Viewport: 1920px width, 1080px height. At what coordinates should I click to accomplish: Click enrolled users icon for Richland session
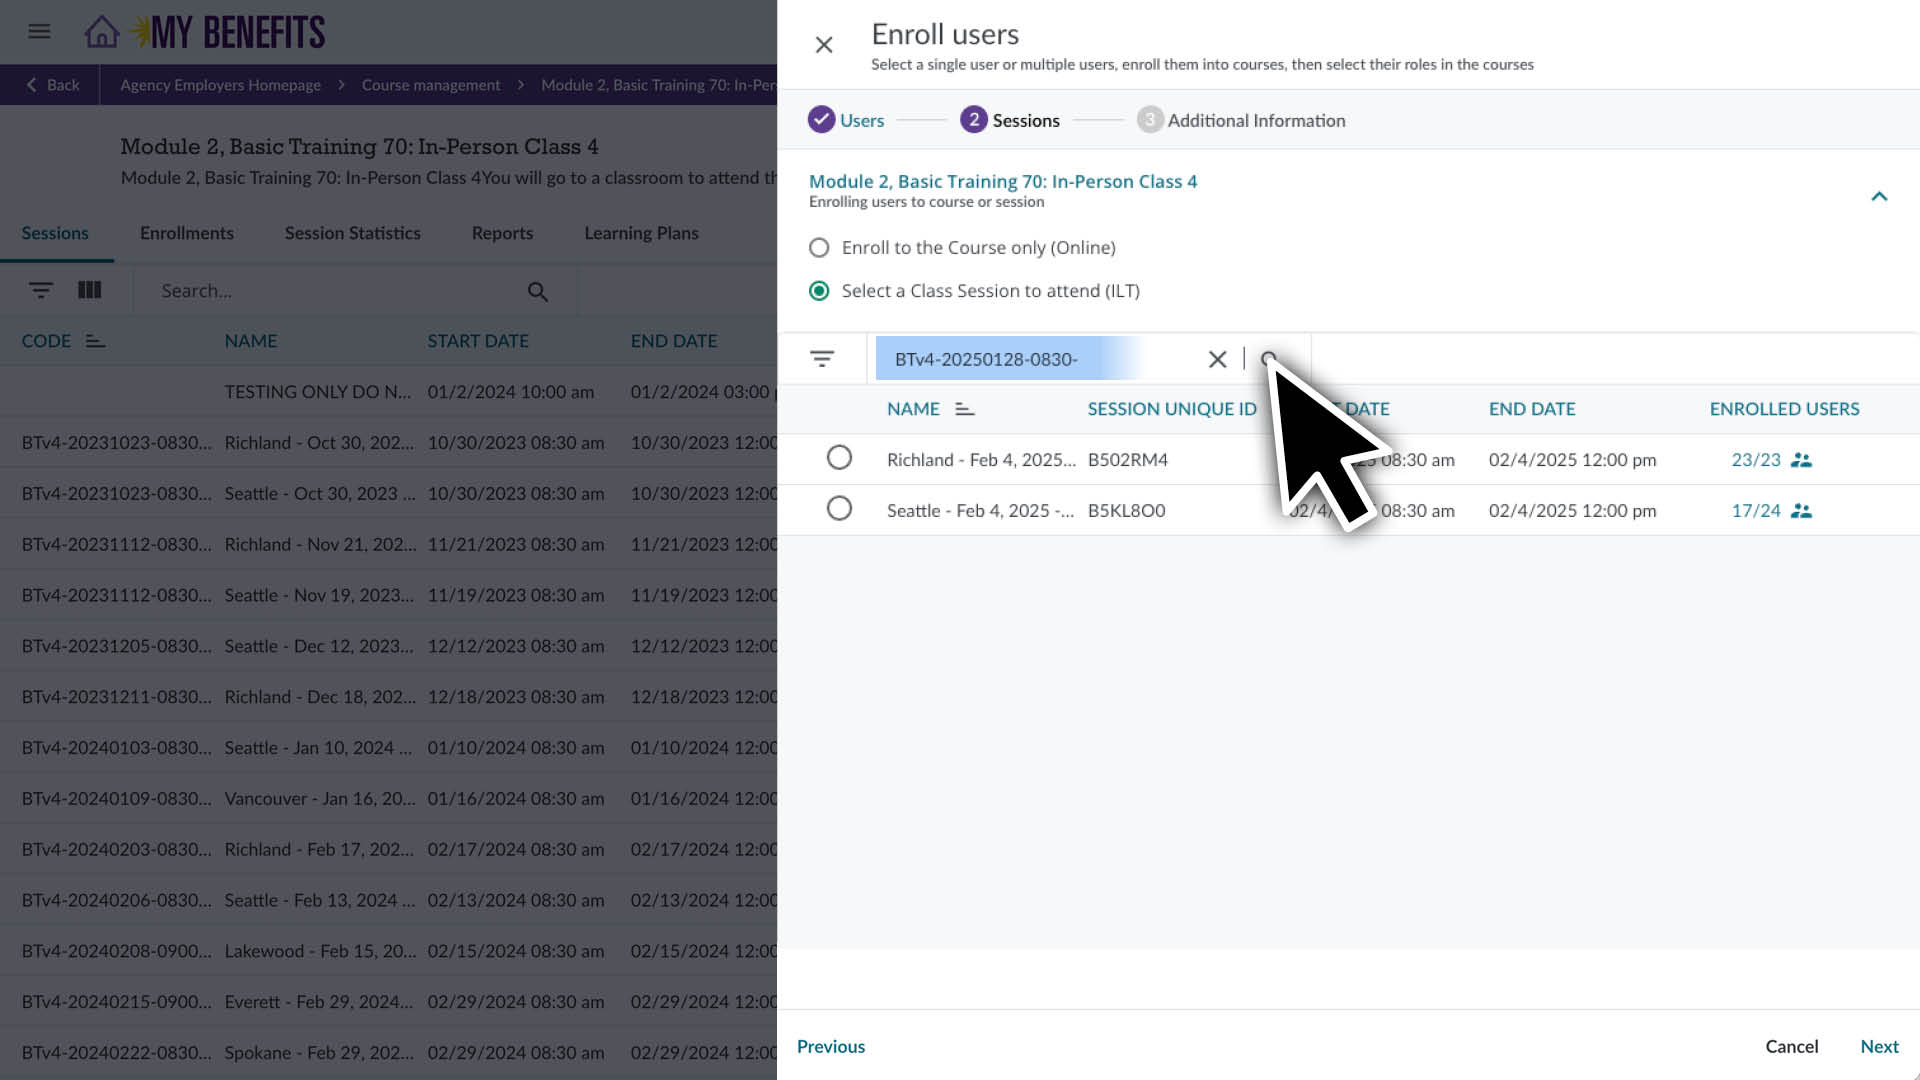tap(1801, 460)
